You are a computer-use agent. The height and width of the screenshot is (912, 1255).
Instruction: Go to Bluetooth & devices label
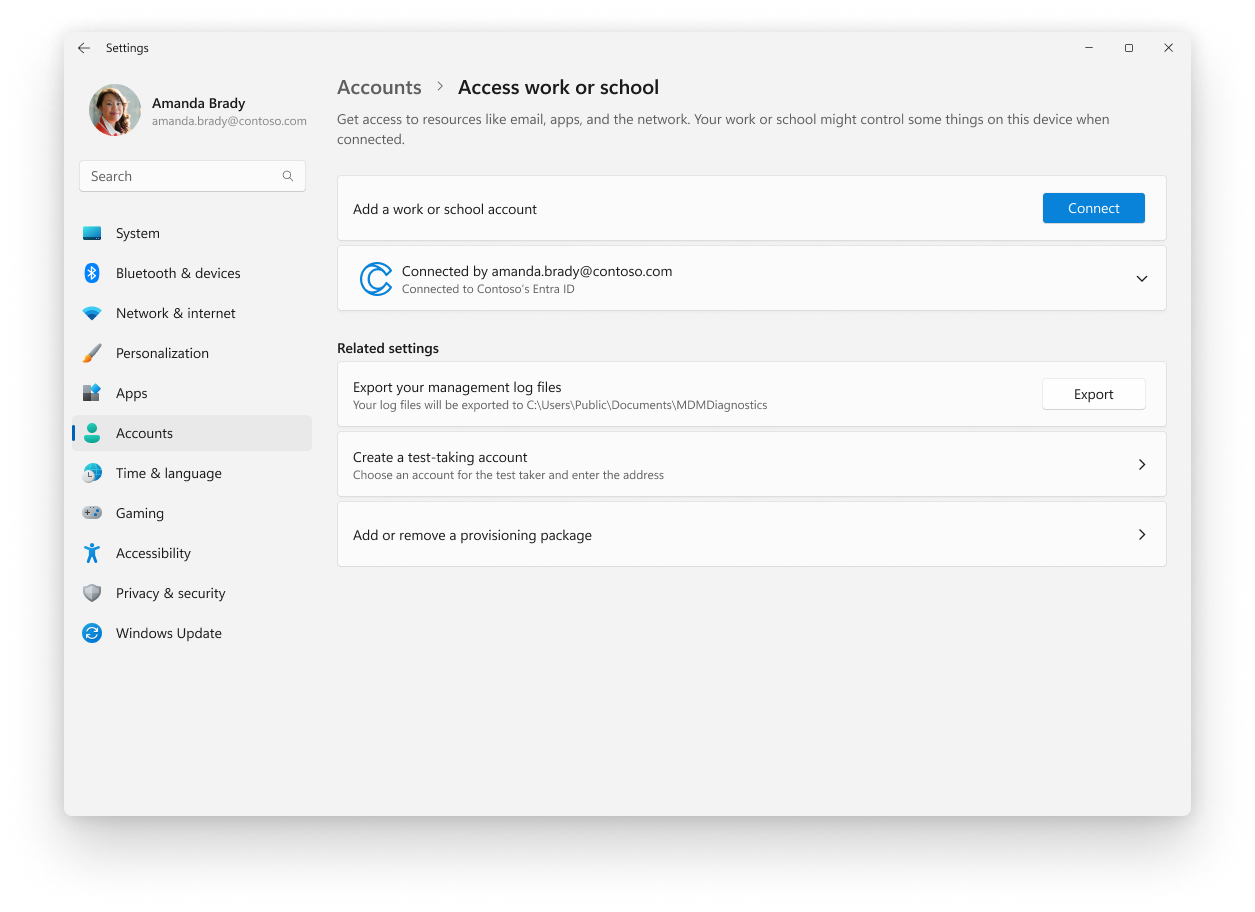(x=178, y=273)
